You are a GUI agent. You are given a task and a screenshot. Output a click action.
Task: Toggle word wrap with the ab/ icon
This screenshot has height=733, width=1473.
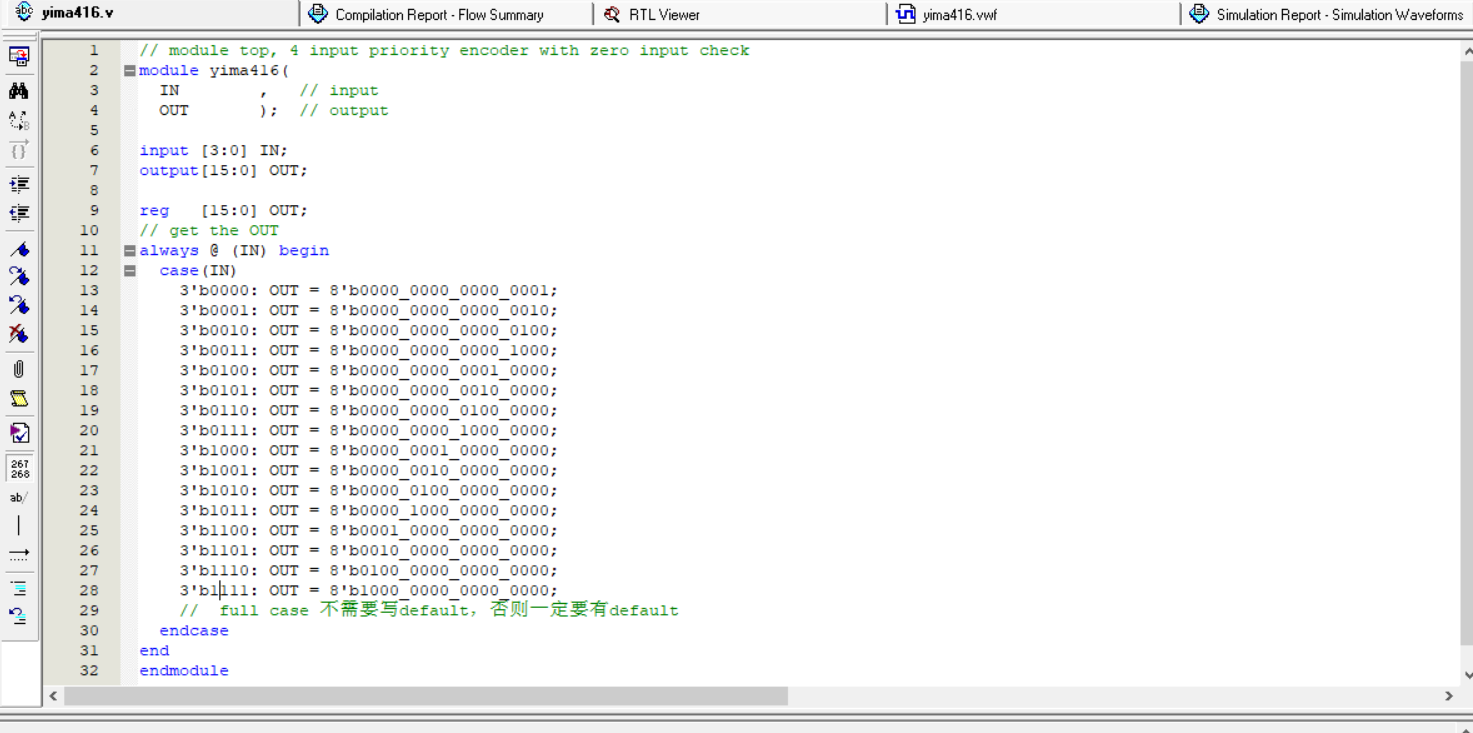click(19, 497)
